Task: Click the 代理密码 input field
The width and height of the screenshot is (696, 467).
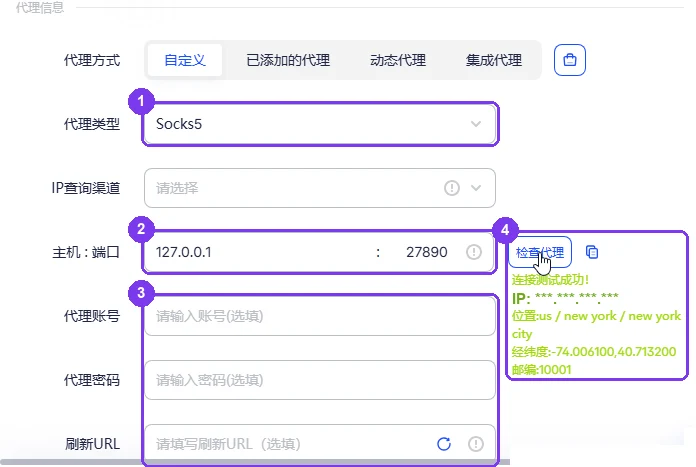Action: 320,380
